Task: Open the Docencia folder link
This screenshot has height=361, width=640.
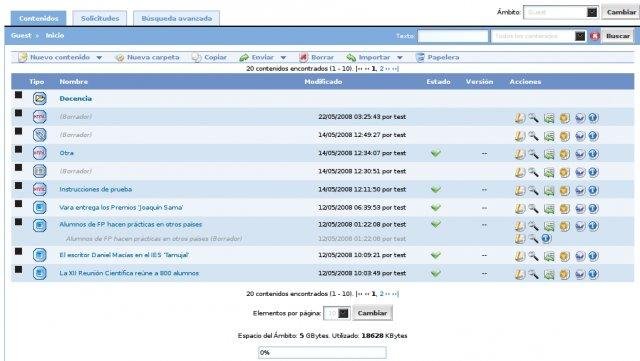Action: [76, 98]
